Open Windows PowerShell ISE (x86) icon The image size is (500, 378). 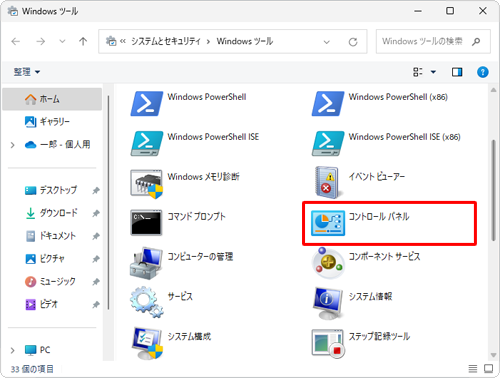(328, 144)
